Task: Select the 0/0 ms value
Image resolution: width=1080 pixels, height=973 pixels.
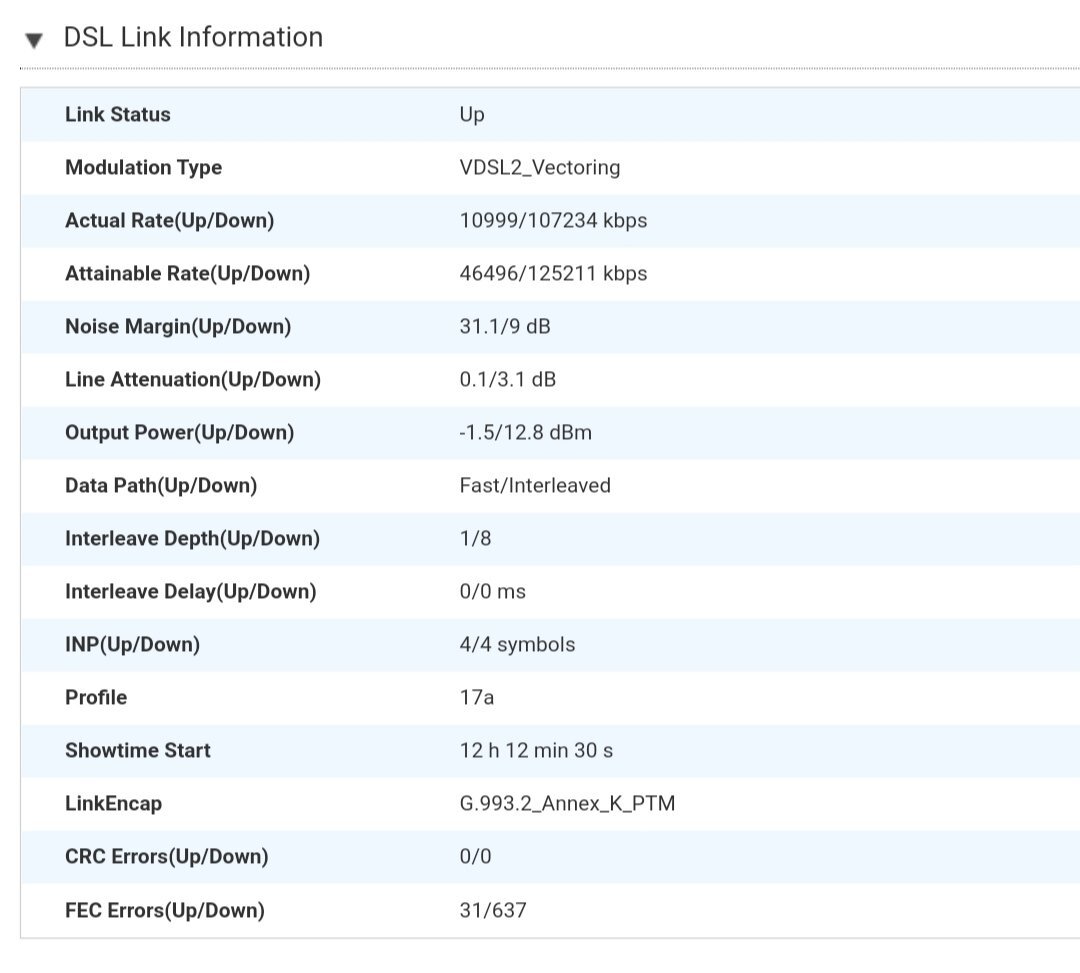Action: pyautogui.click(x=492, y=592)
